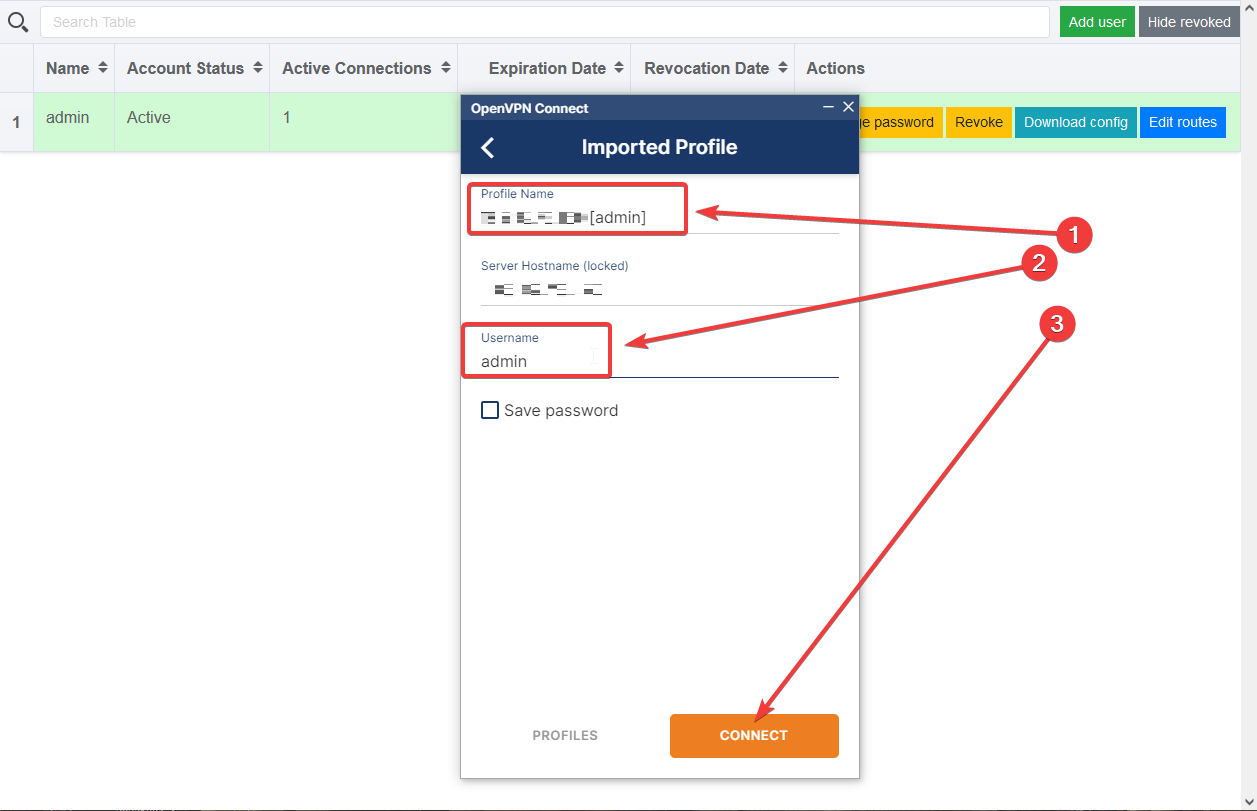The height and width of the screenshot is (811, 1257).
Task: Sort by Expiration Date arrows
Action: click(x=619, y=68)
